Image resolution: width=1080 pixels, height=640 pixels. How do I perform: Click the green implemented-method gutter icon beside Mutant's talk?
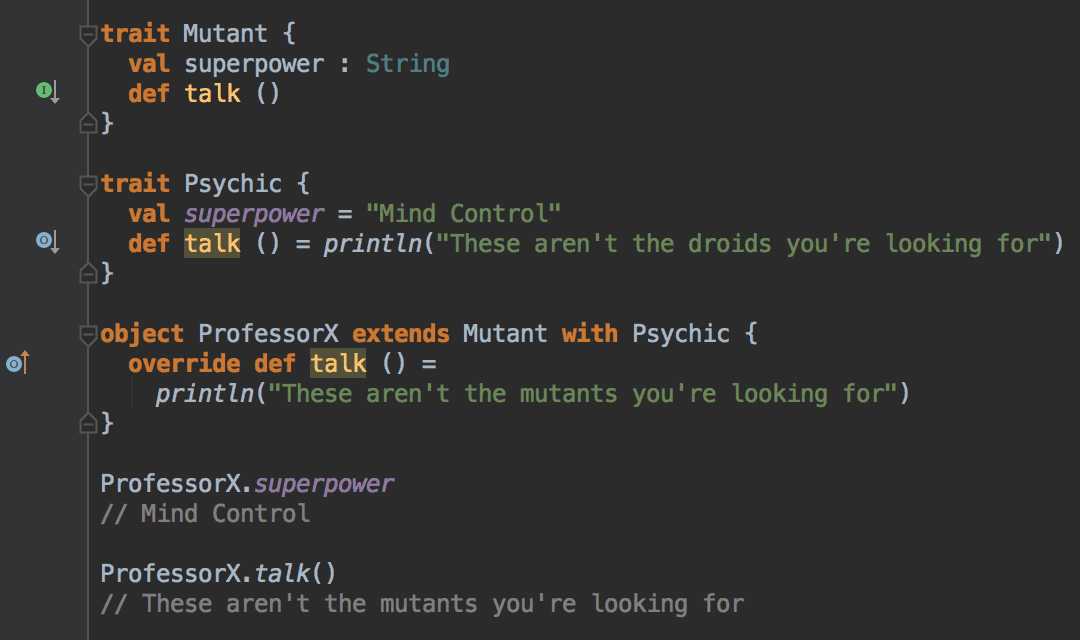coord(45,92)
